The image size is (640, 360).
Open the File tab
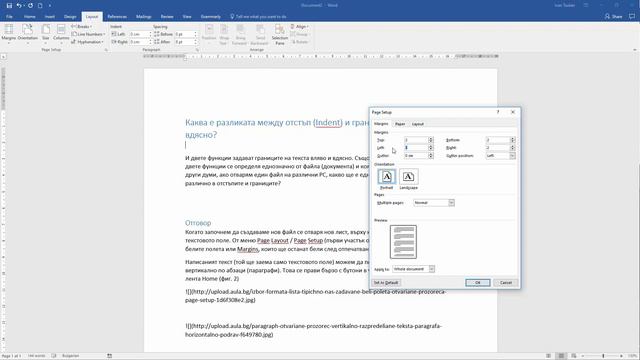click(9, 17)
